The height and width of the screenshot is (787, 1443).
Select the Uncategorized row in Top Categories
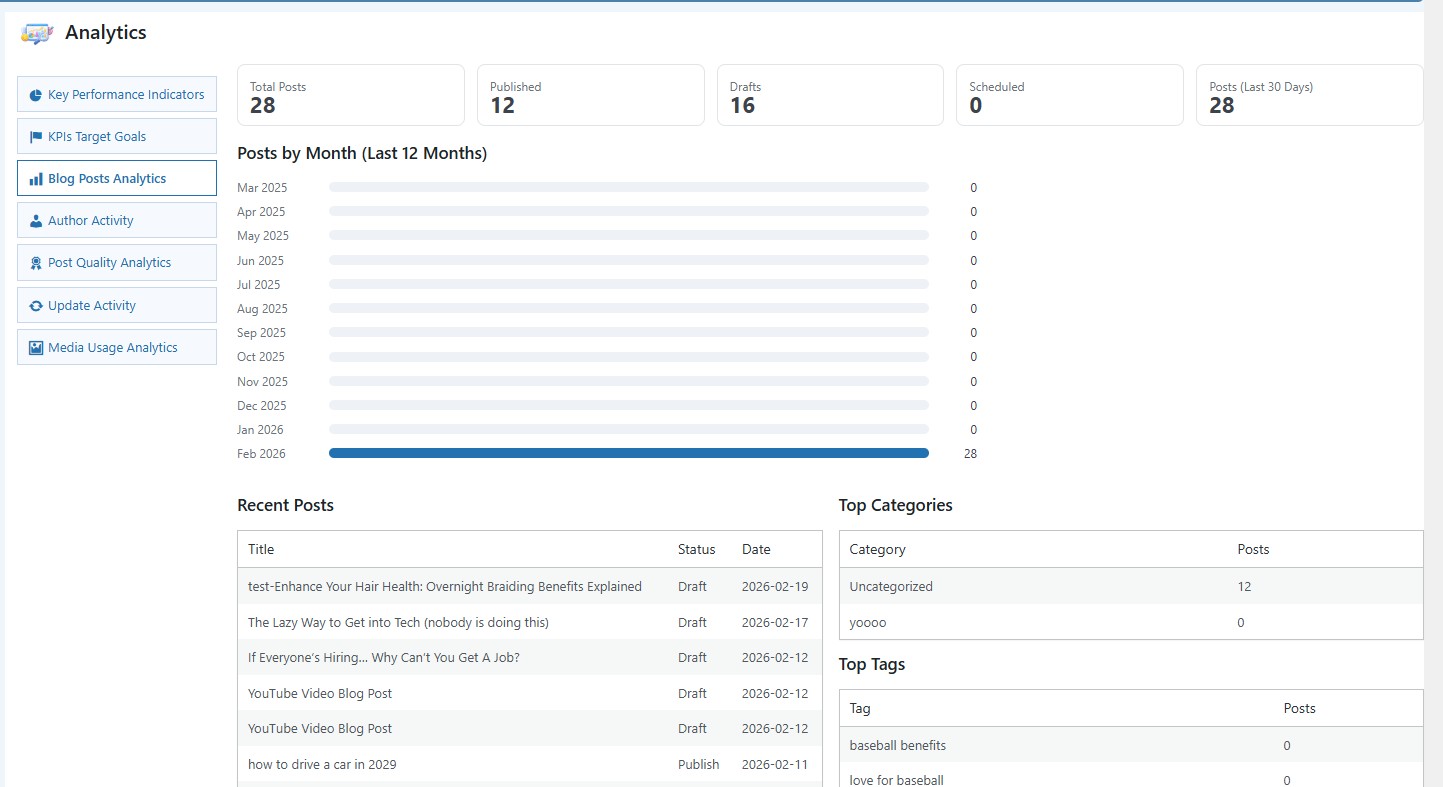(x=891, y=586)
